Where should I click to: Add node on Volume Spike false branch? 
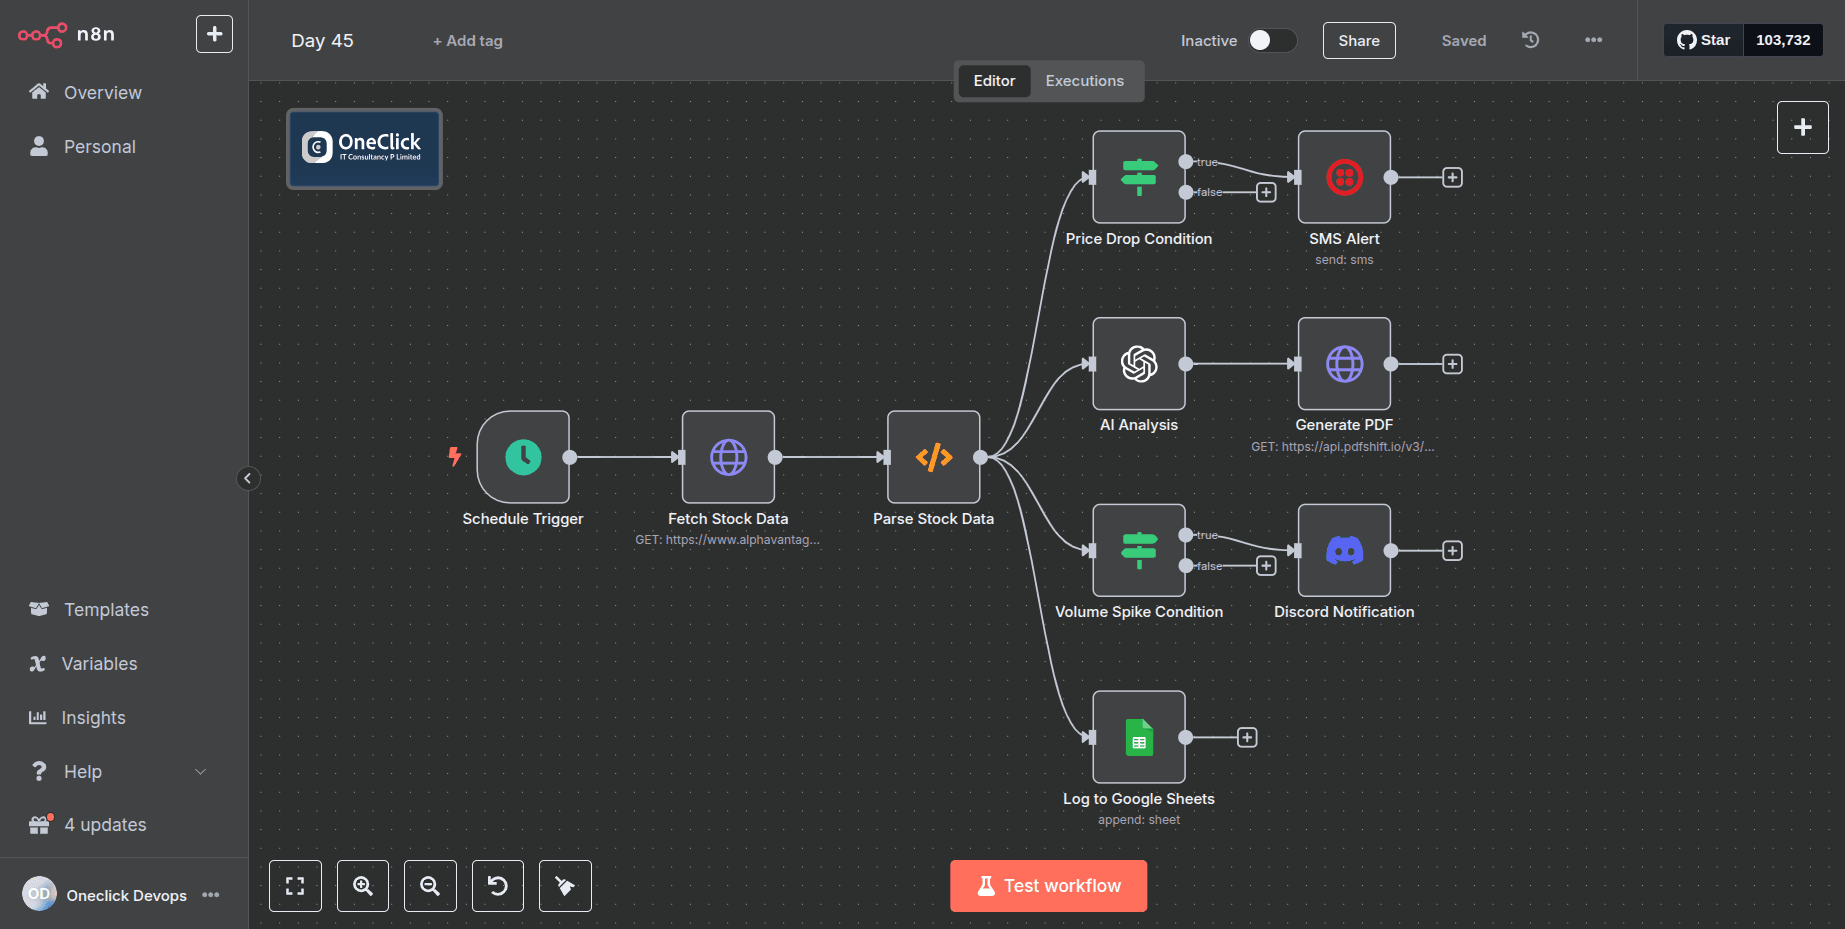coord(1266,566)
